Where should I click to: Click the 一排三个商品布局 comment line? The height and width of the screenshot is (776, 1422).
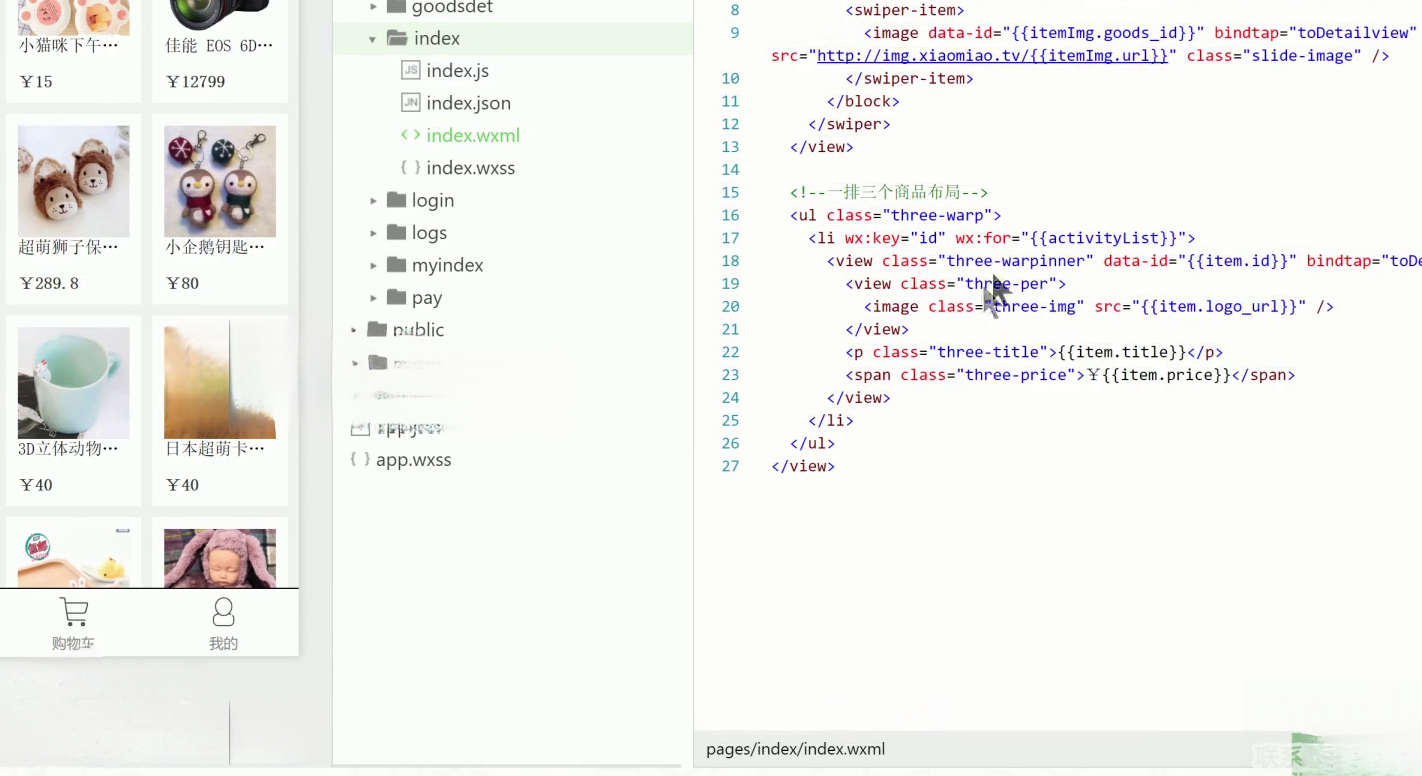[889, 192]
